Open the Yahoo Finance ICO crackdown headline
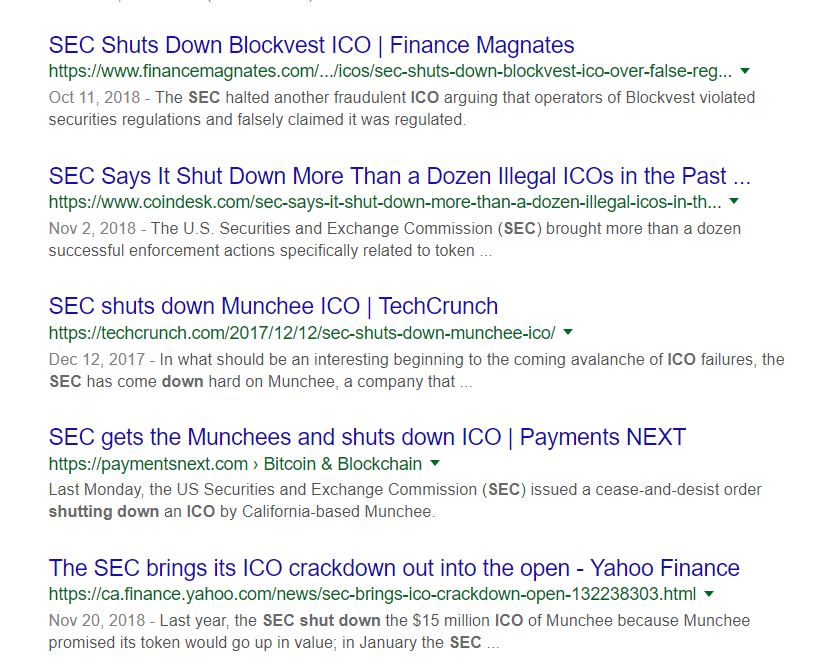Viewport: 834px width, 670px height. tap(394, 568)
